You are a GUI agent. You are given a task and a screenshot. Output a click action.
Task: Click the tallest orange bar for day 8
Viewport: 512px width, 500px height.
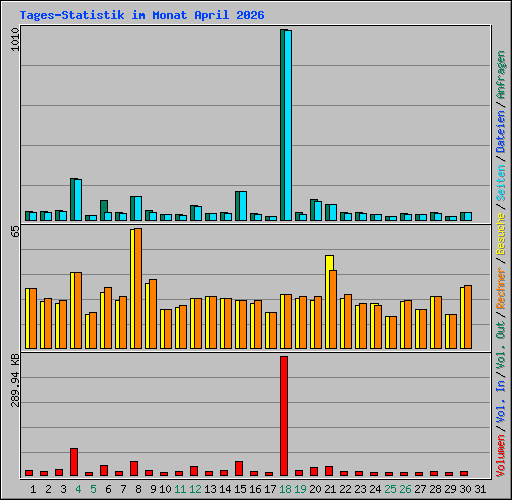pyautogui.click(x=138, y=289)
